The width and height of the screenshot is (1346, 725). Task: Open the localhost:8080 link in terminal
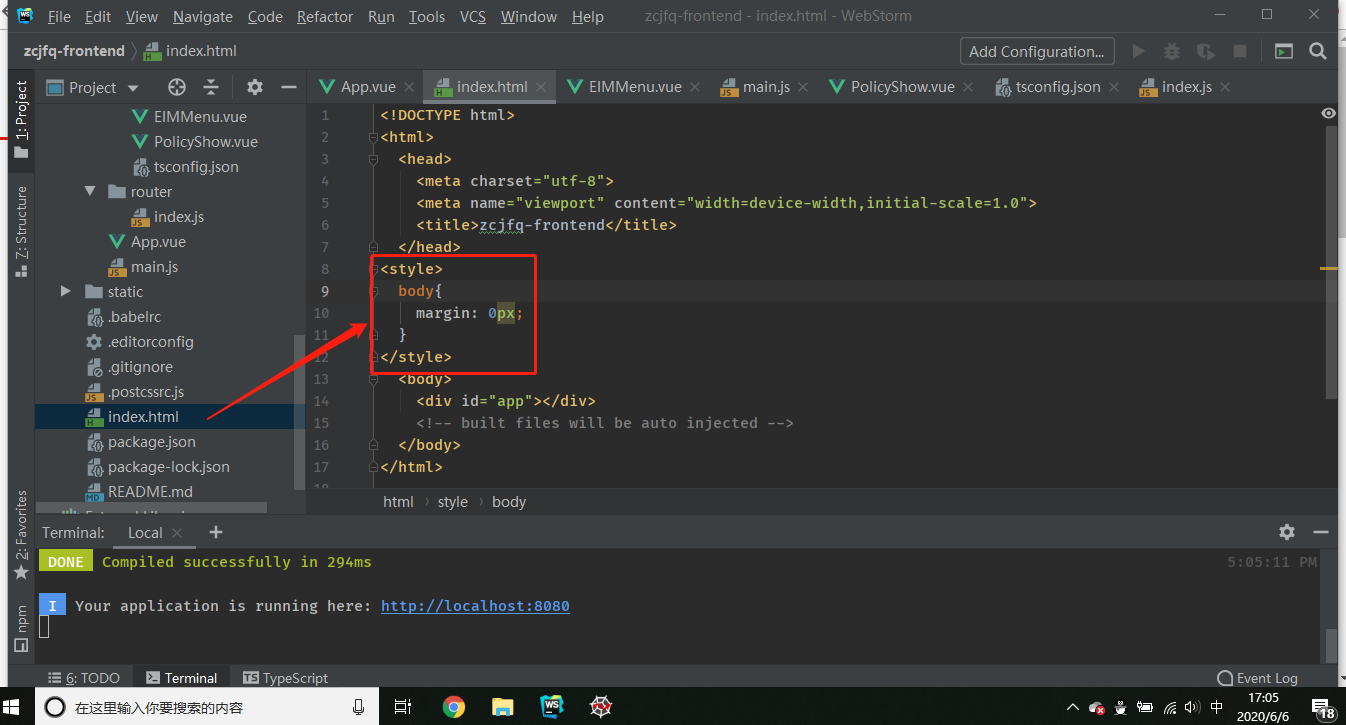474,605
